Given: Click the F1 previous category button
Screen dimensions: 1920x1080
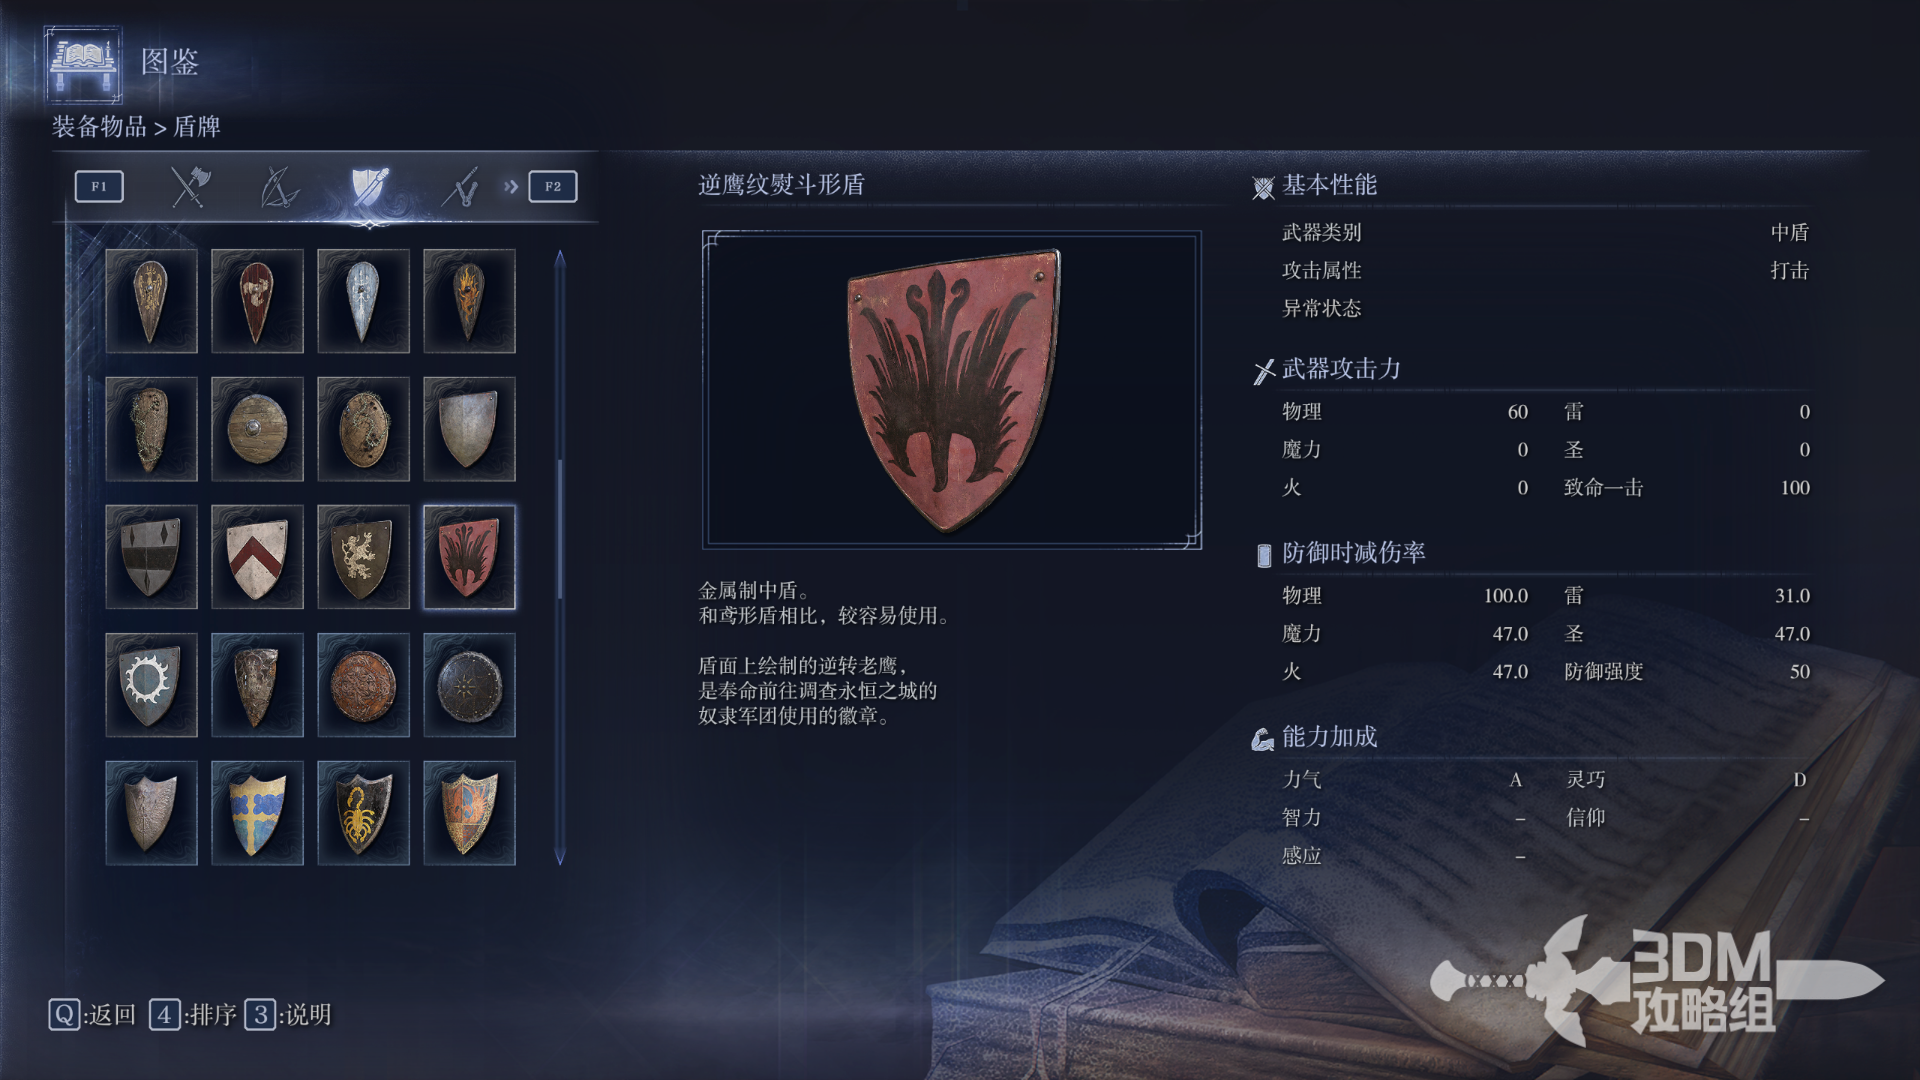Looking at the screenshot, I should point(99,186).
